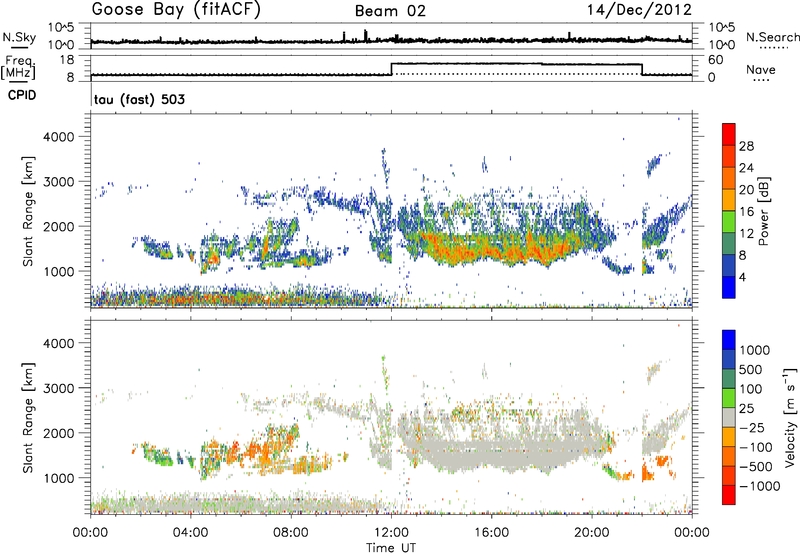Click the 4000 range tick in velocity panel

click(58, 343)
